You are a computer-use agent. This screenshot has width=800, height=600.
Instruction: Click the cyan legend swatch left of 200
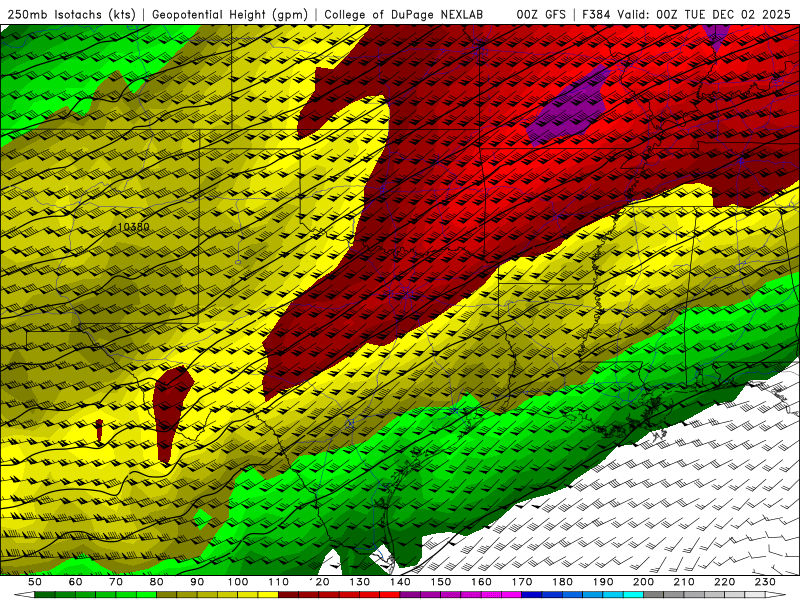[633, 595]
